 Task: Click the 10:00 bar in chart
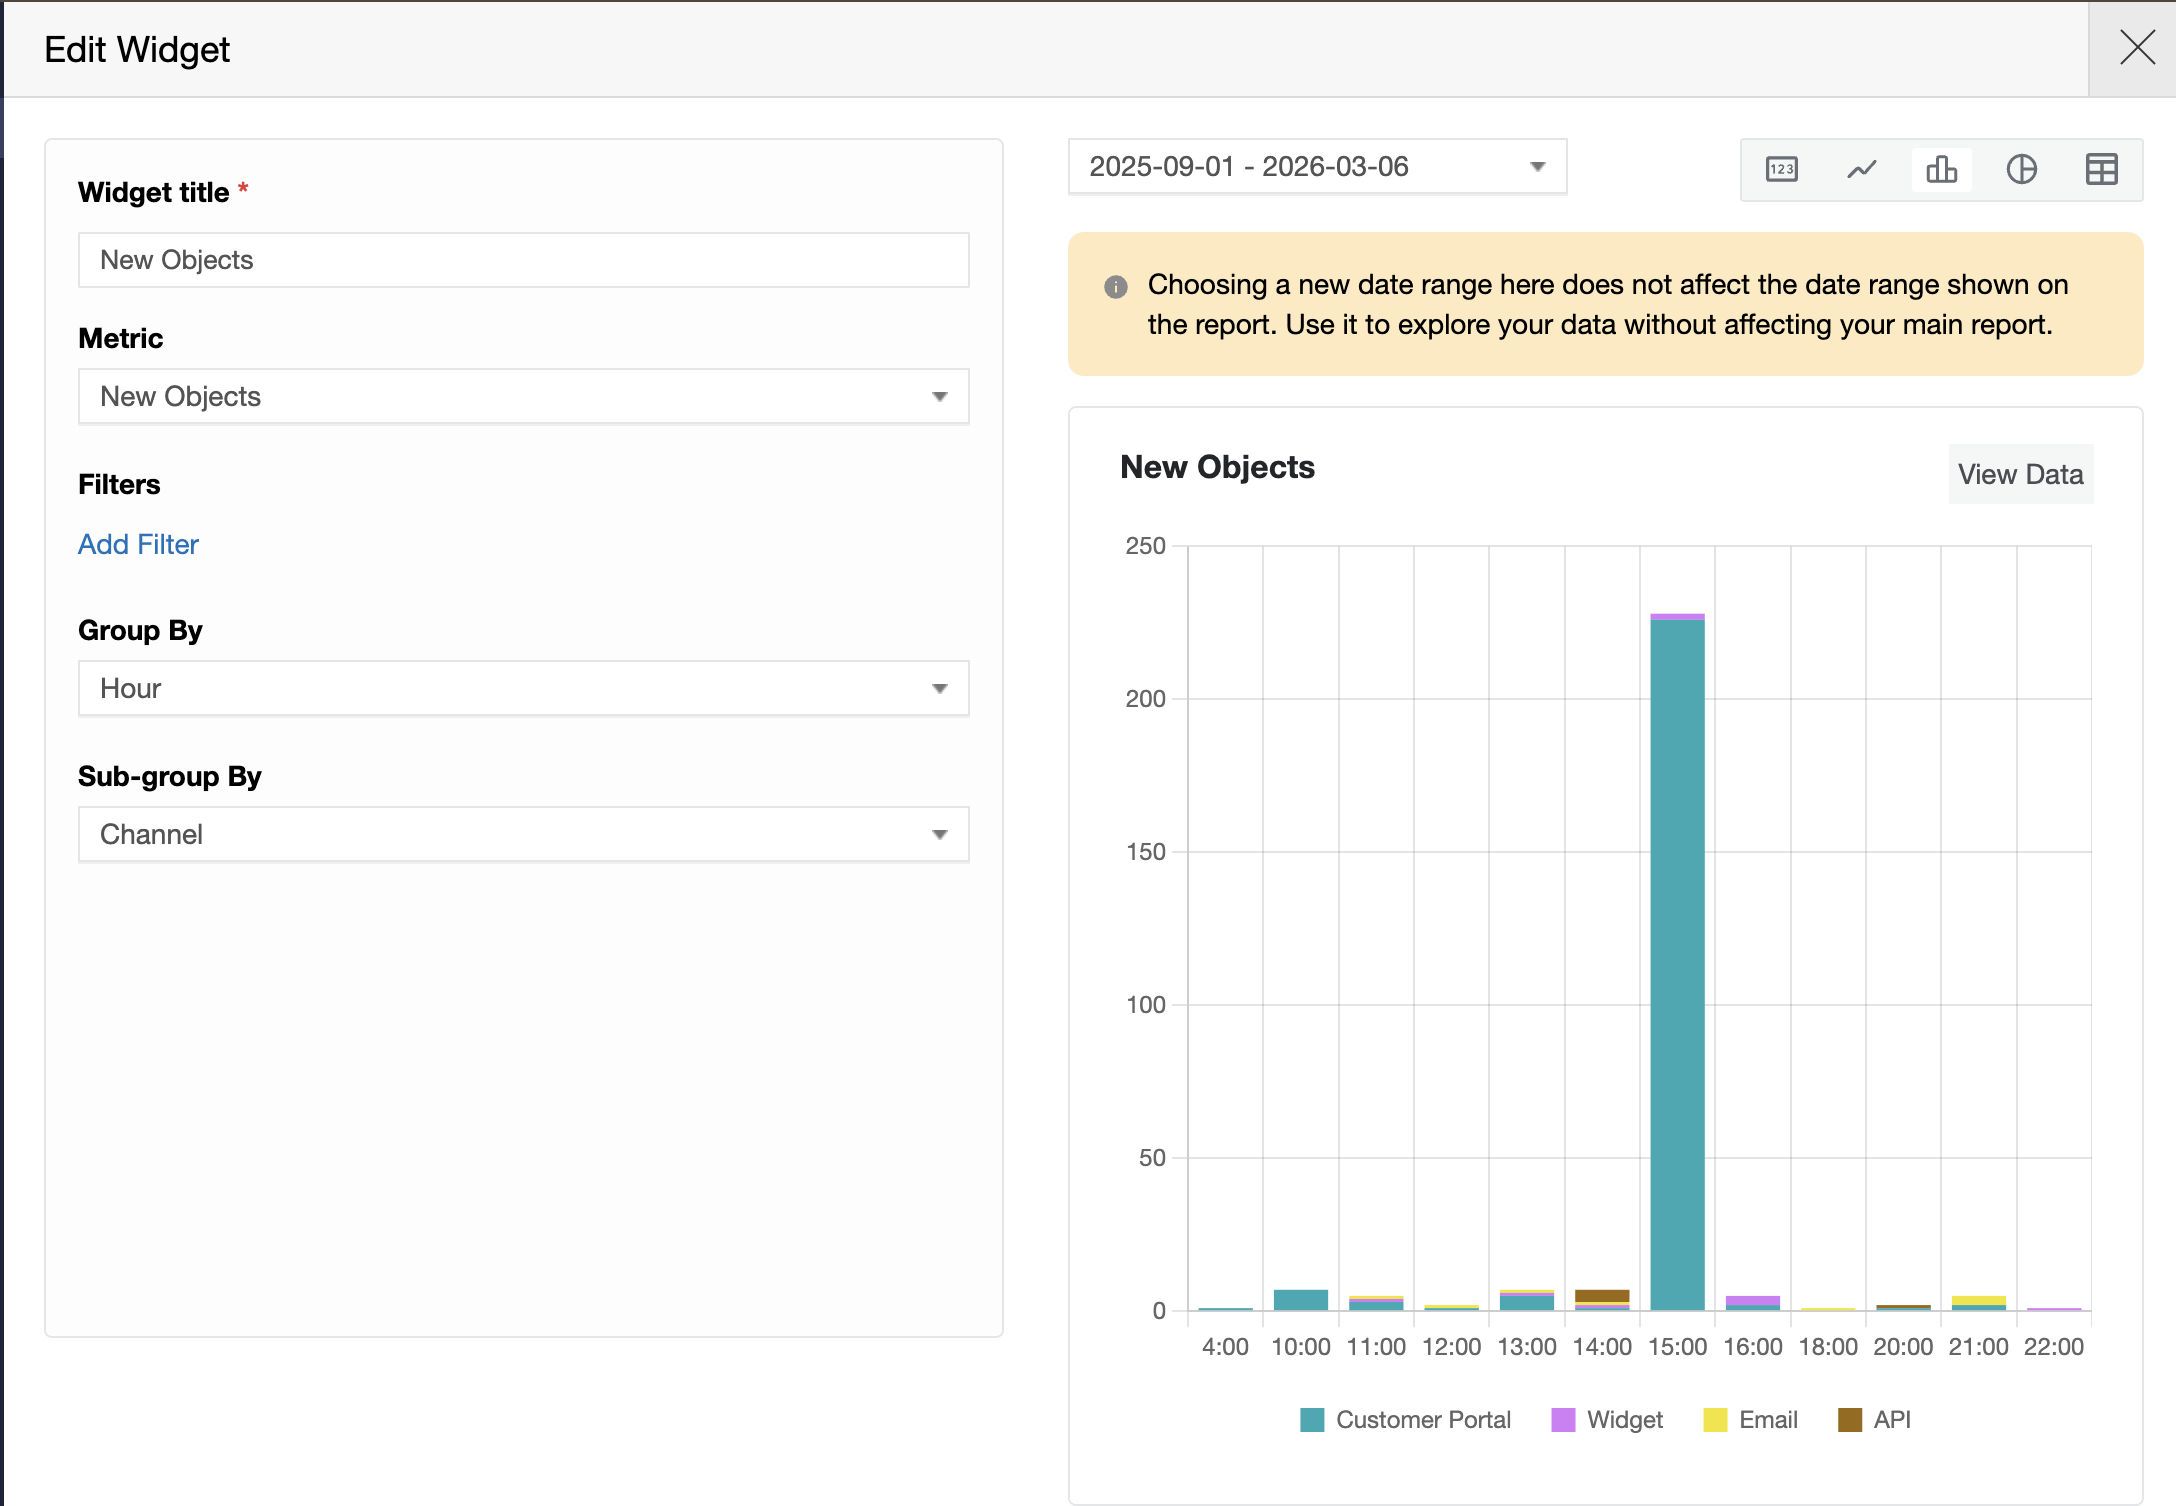click(x=1300, y=1300)
